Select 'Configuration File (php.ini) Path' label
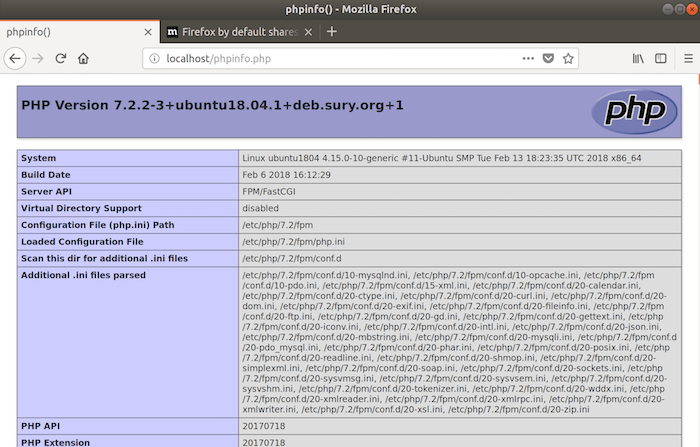The image size is (700, 447). coord(98,225)
